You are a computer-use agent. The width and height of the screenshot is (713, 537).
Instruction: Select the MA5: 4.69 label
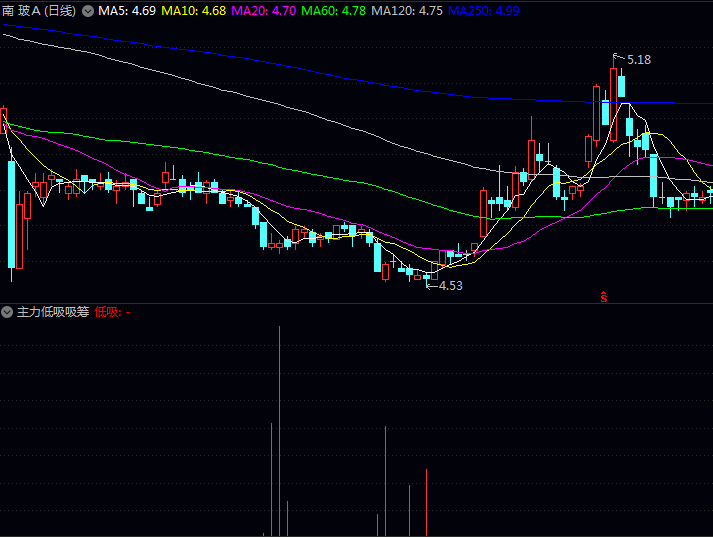point(127,11)
